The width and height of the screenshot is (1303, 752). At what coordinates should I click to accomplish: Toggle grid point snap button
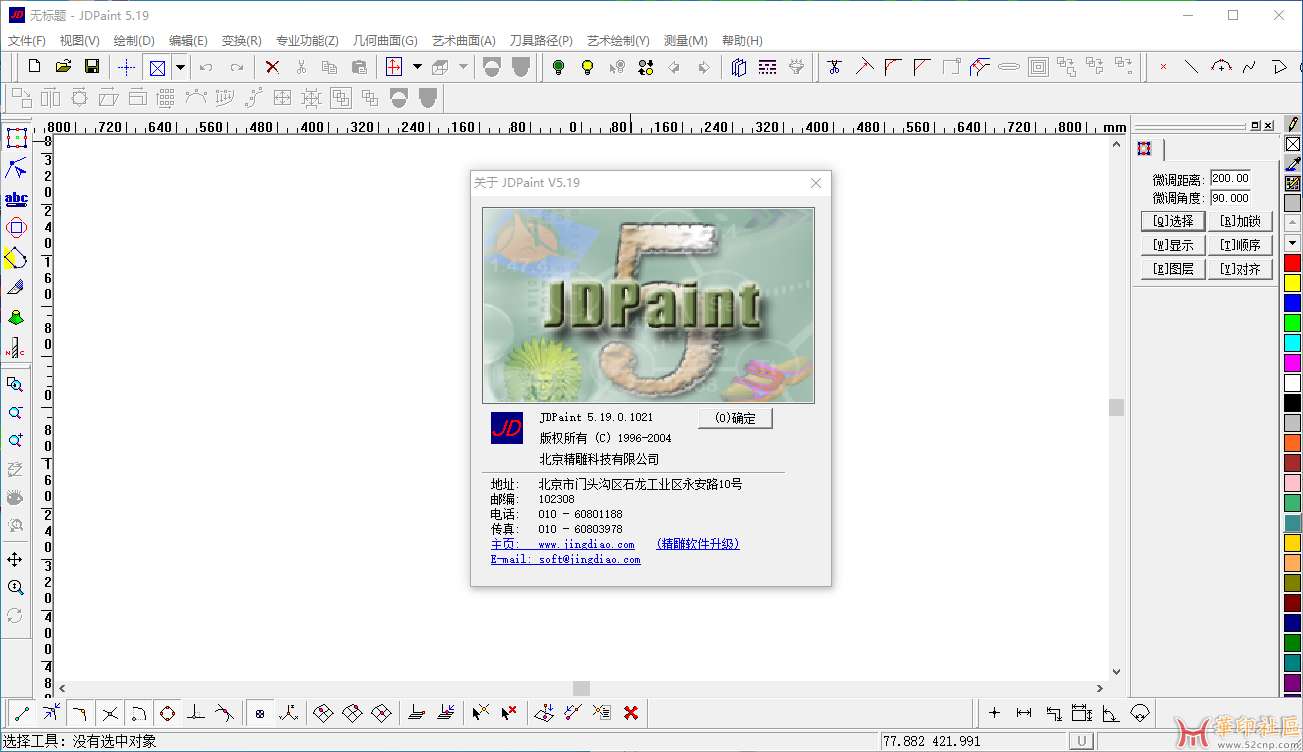click(x=259, y=713)
